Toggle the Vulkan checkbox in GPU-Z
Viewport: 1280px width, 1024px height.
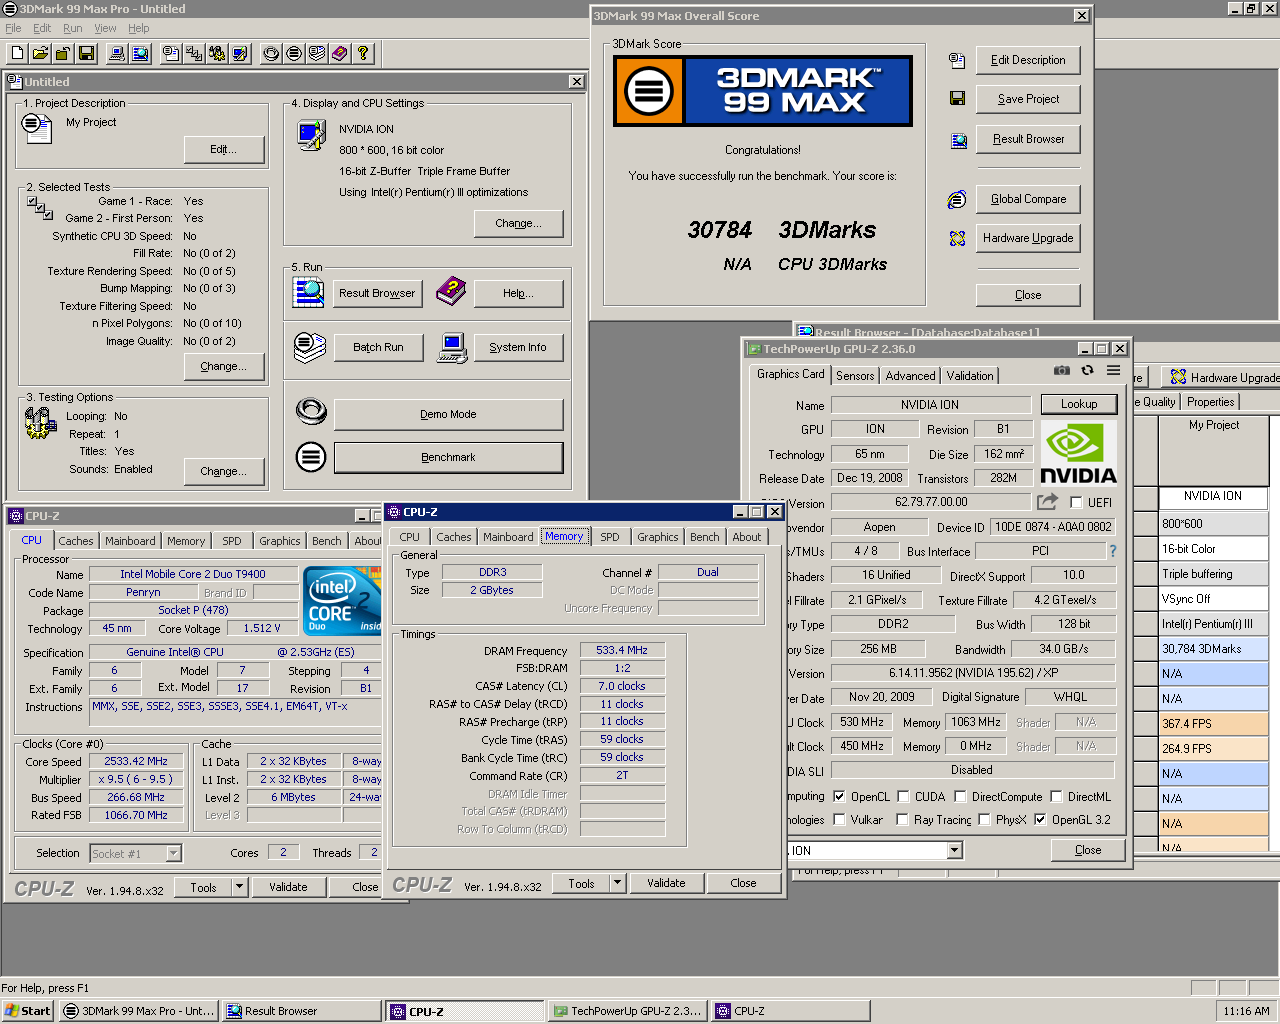[839, 819]
